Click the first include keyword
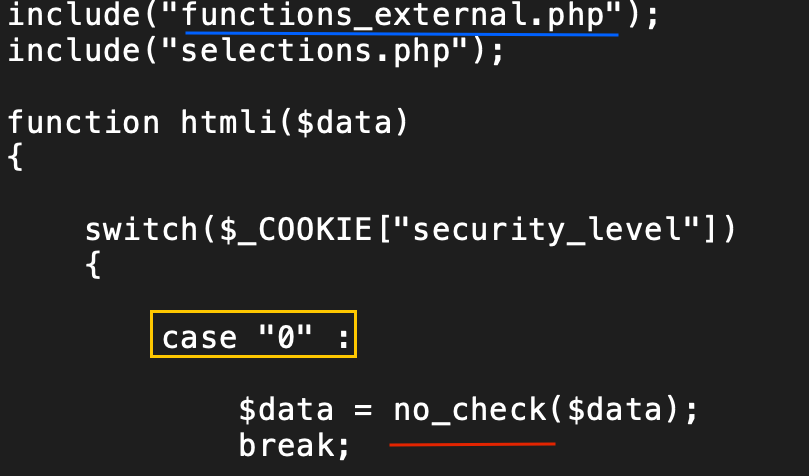Image resolution: width=809 pixels, height=476 pixels. 74,14
